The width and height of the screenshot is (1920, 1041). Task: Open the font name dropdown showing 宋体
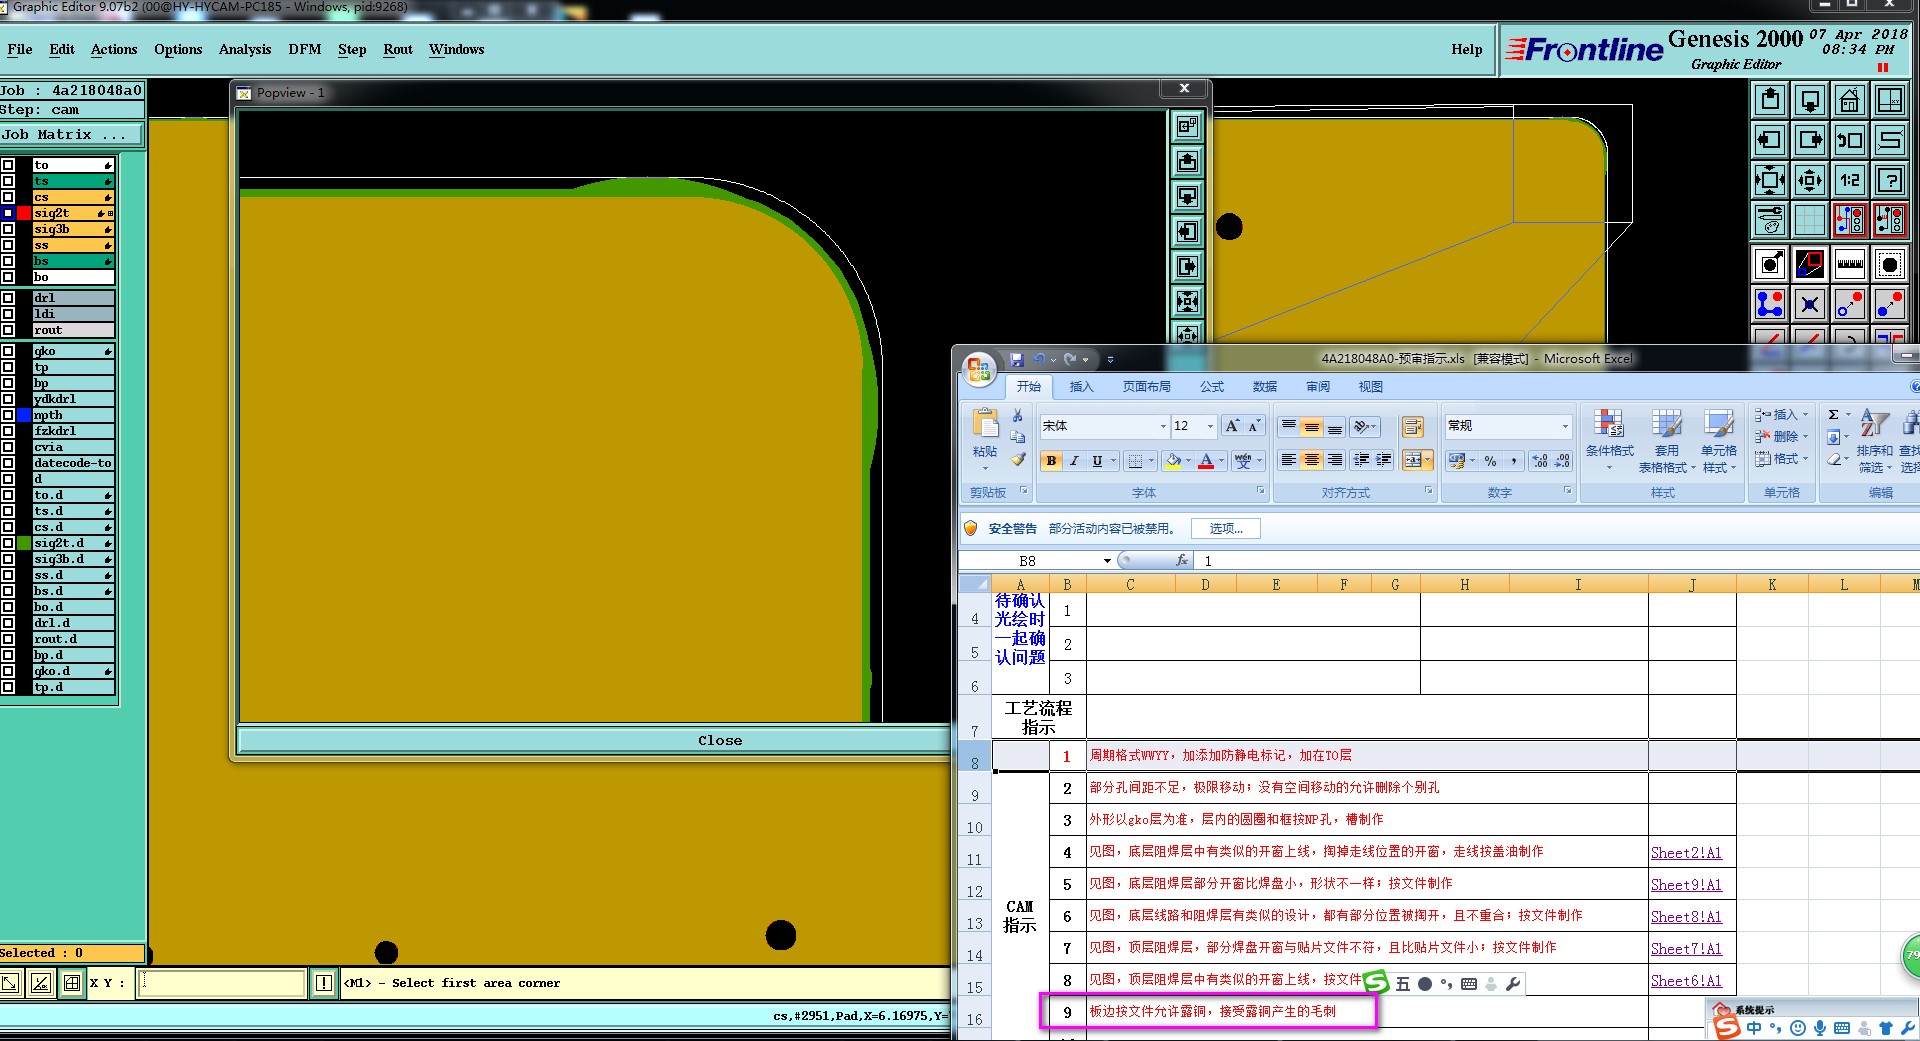point(1162,426)
